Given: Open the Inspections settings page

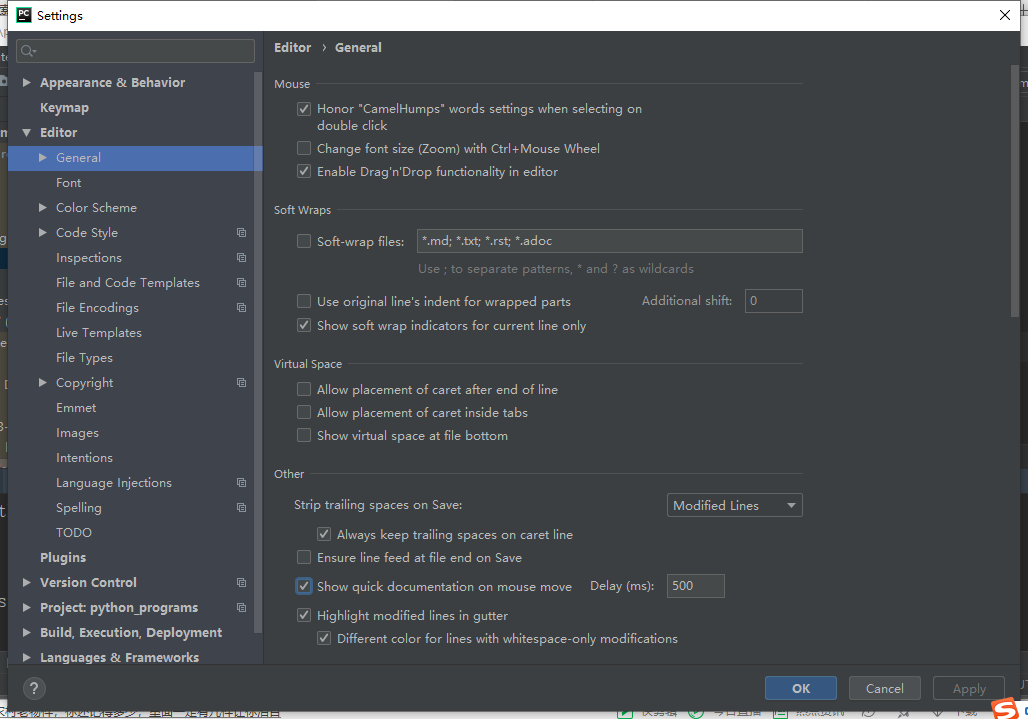Looking at the screenshot, I should (89, 258).
